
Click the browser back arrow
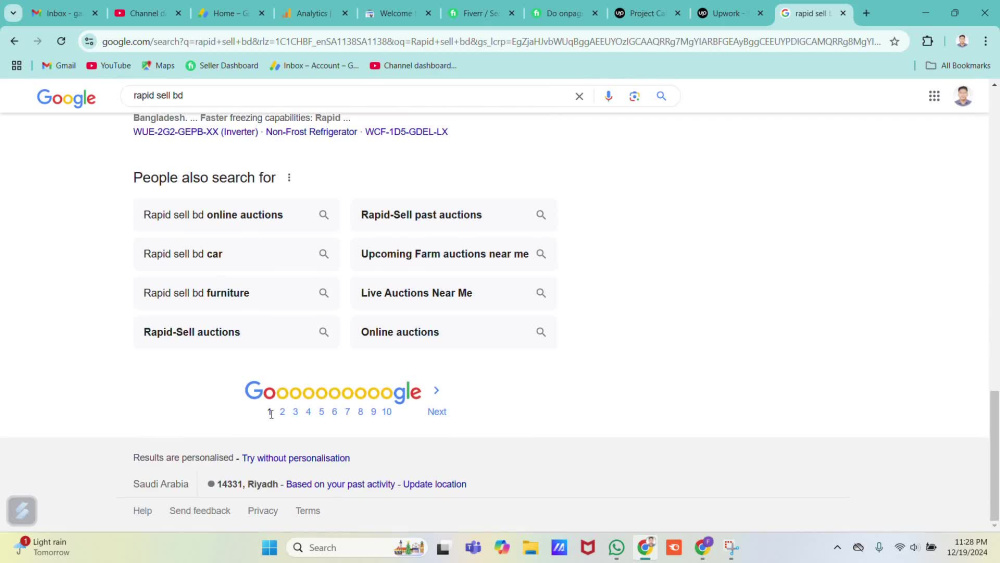pyautogui.click(x=15, y=41)
